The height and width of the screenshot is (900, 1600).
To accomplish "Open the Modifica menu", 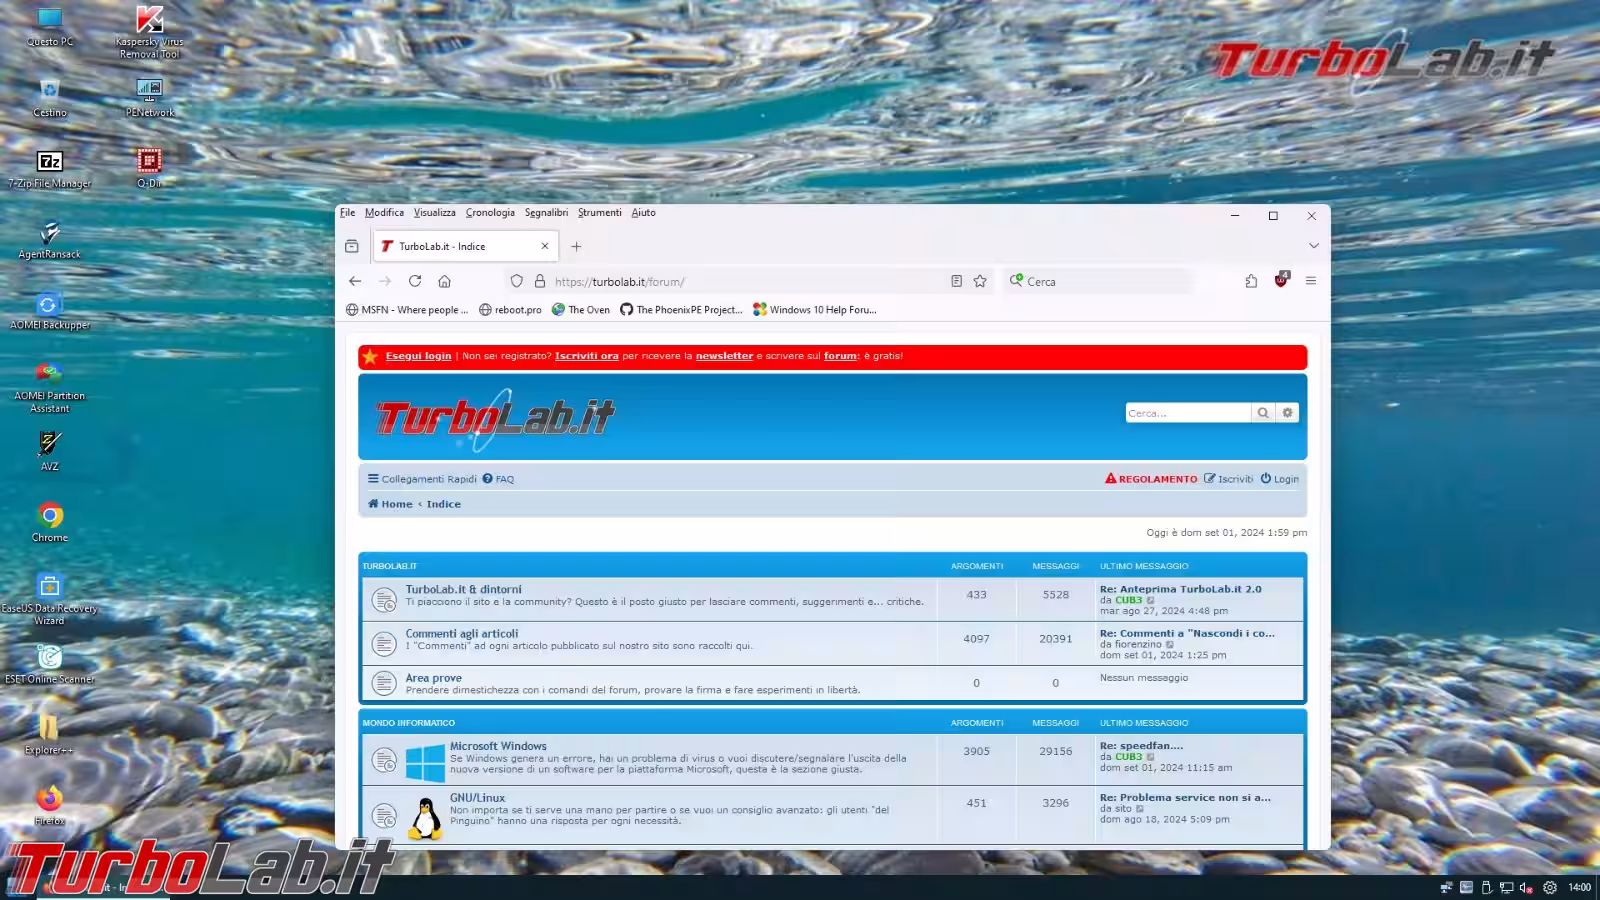I will click(384, 213).
